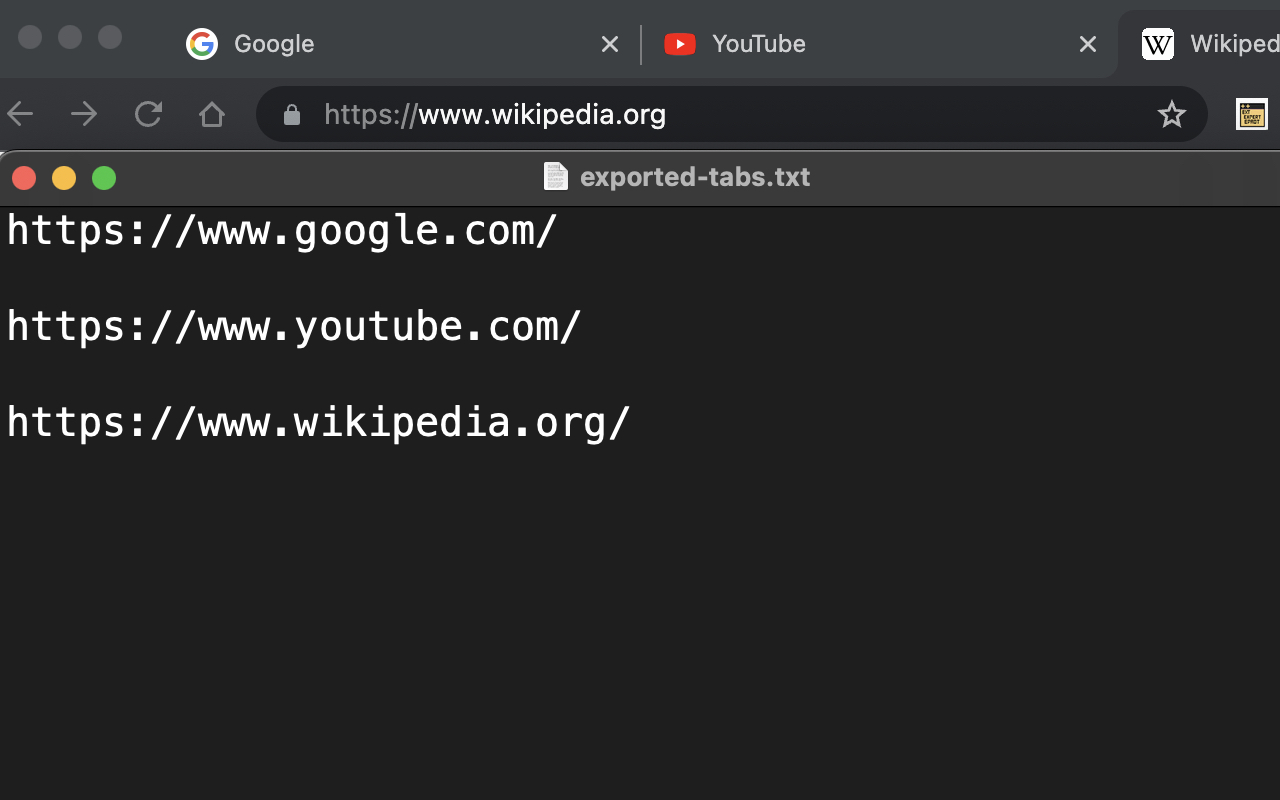Close the Google tab
Viewport: 1280px width, 800px height.
click(x=610, y=43)
